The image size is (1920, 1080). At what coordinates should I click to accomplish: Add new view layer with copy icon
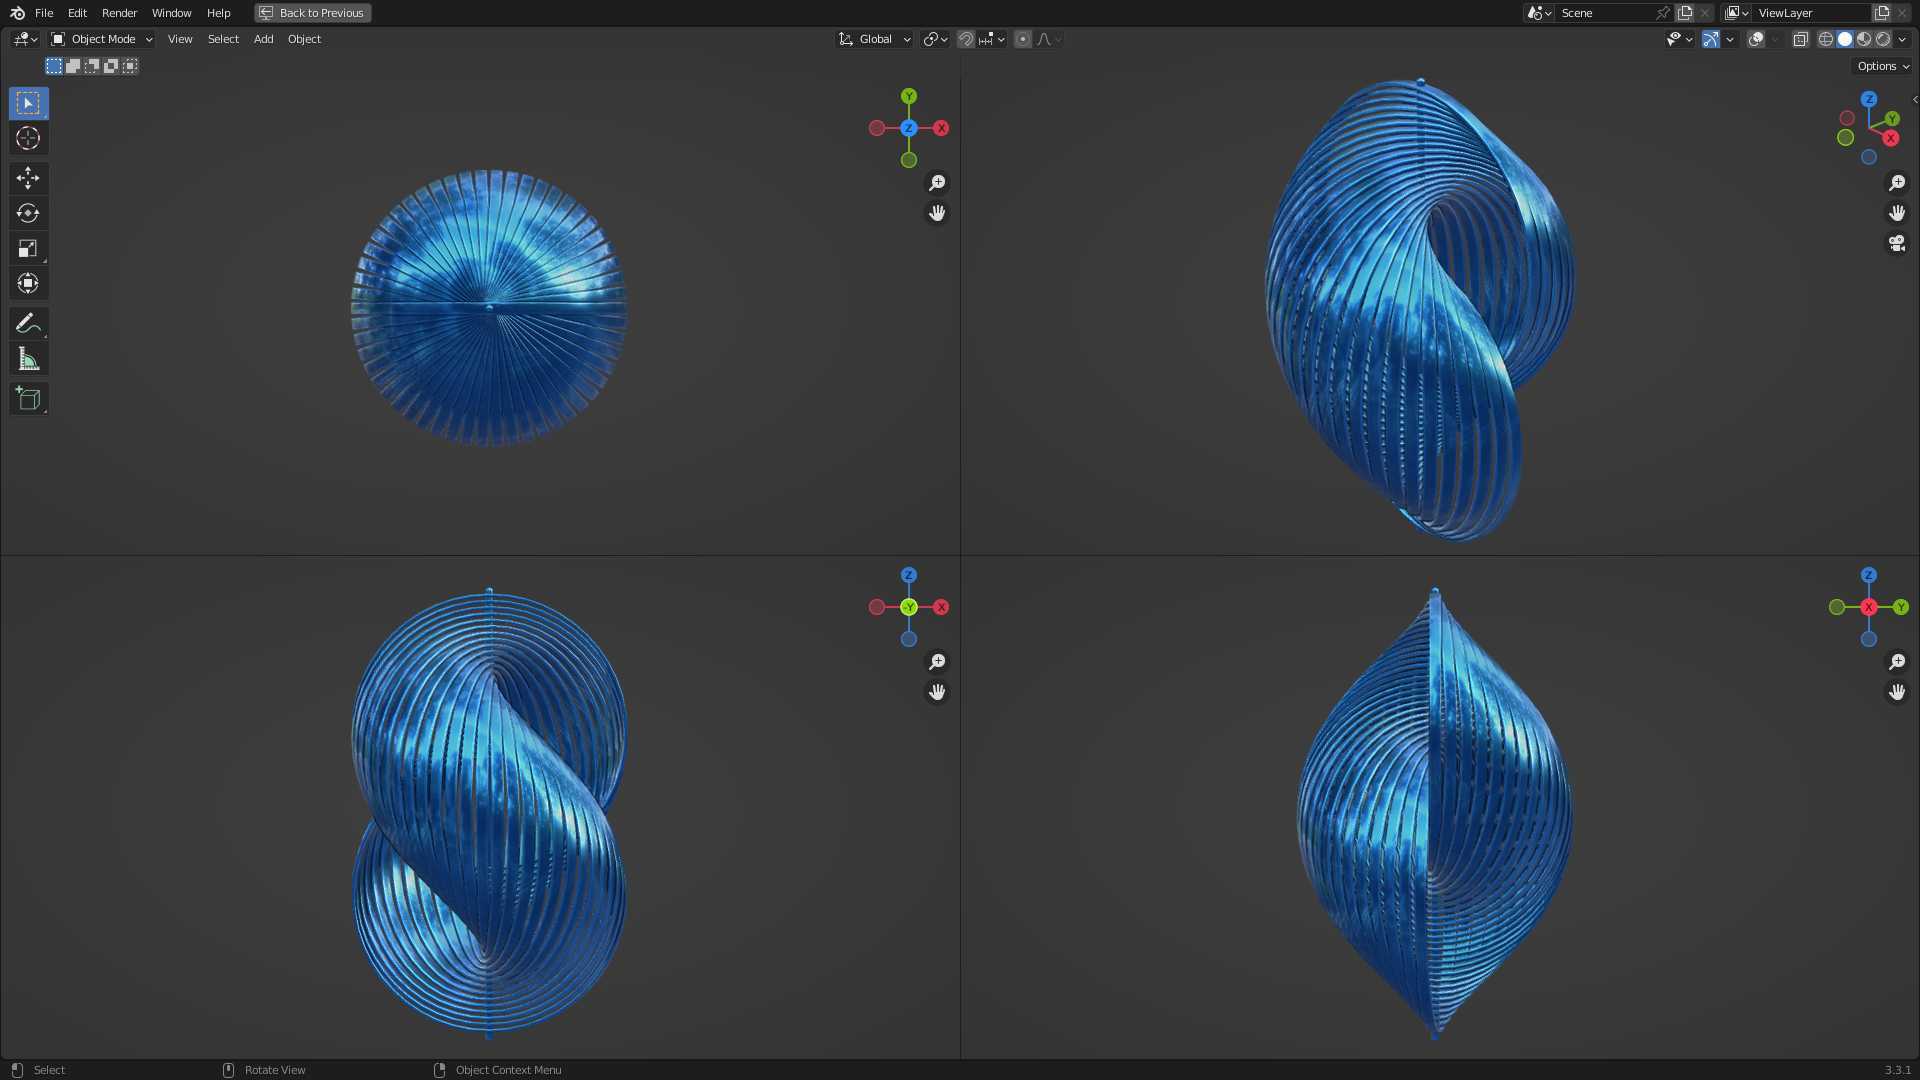tap(1882, 13)
